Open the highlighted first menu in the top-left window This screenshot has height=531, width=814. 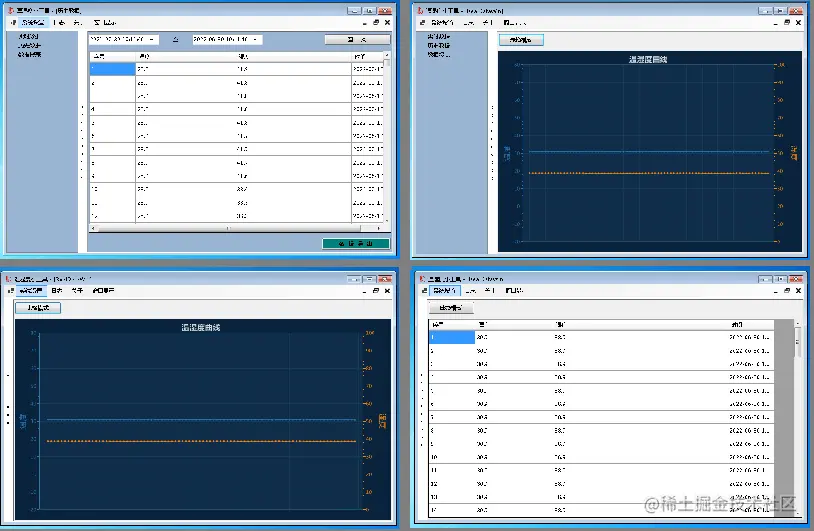click(34, 23)
